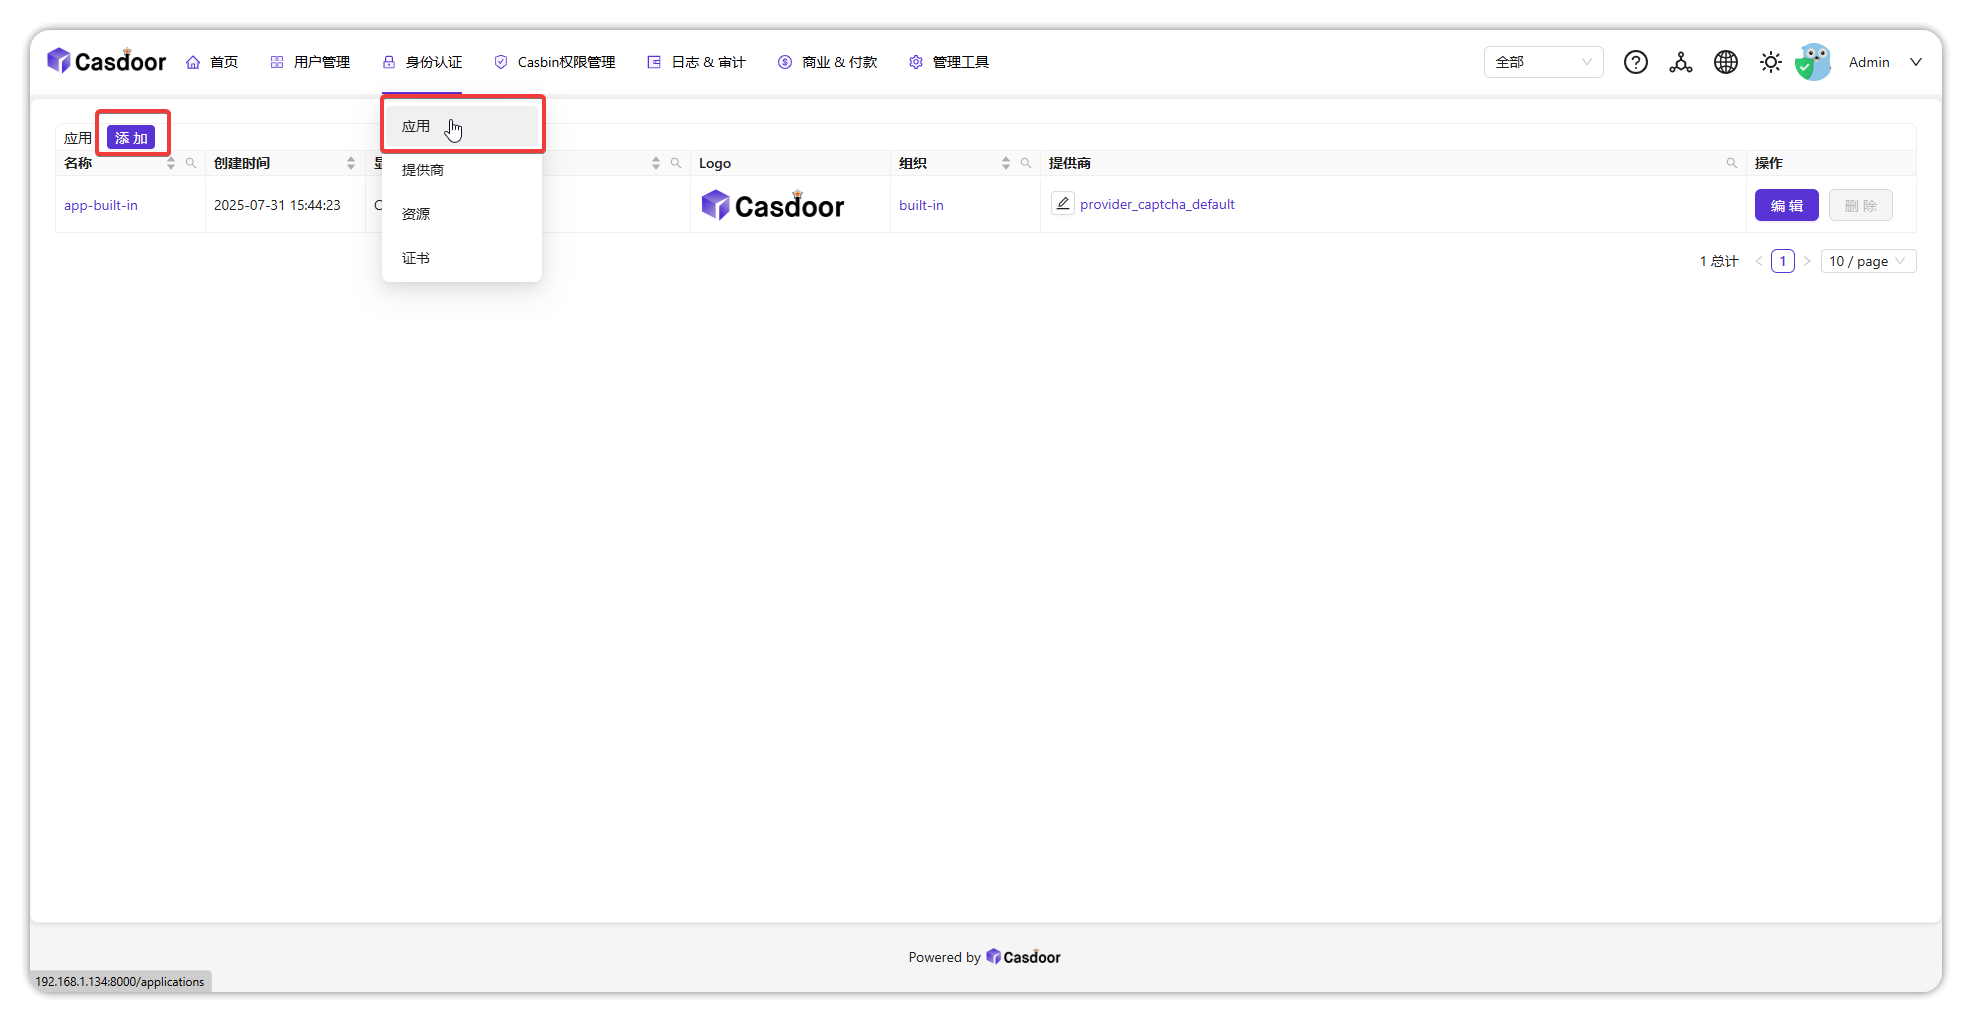Toggle dark mode with the sun icon
The image size is (1972, 1012).
(1770, 61)
